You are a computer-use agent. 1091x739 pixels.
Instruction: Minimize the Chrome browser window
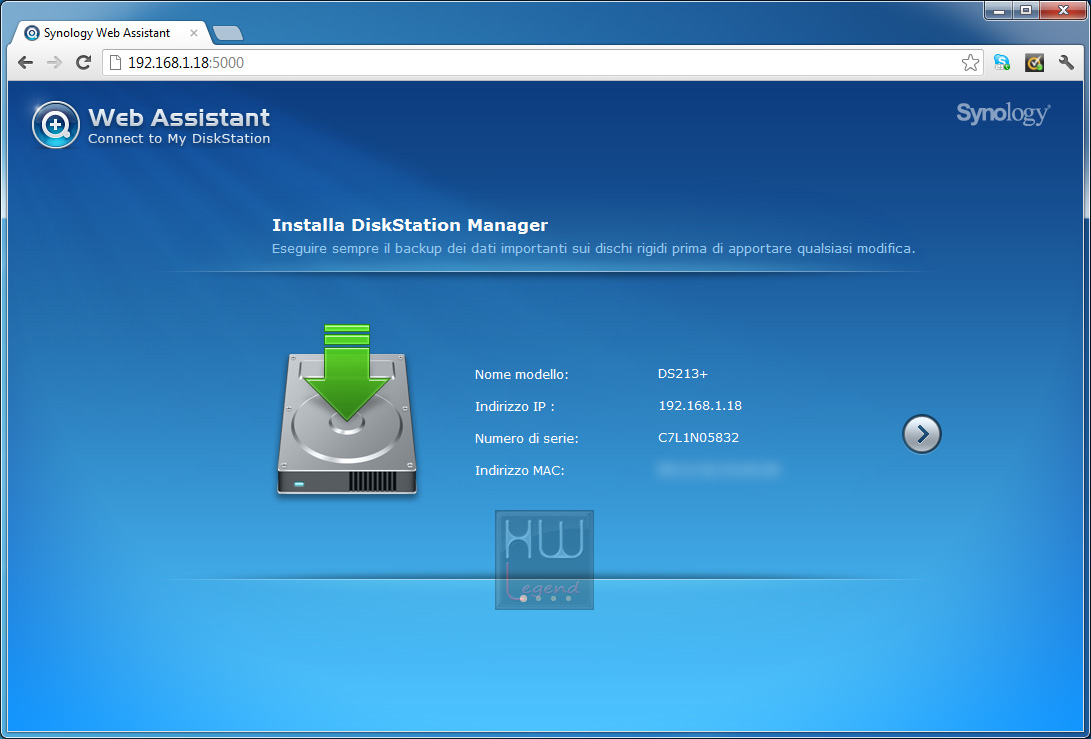tap(999, 10)
